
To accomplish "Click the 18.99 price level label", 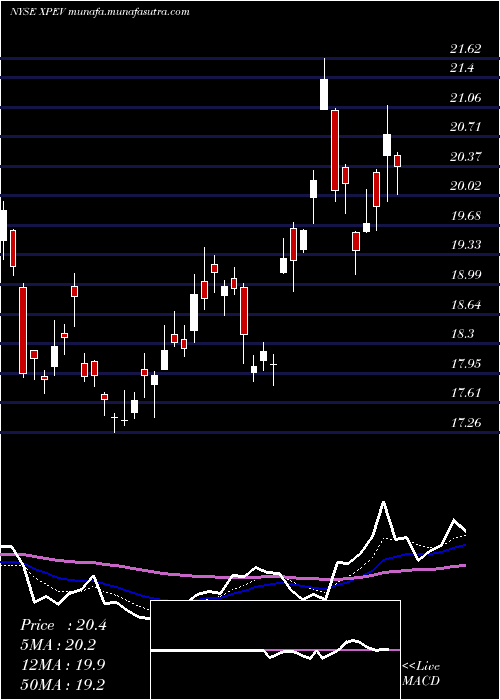I will [466, 275].
